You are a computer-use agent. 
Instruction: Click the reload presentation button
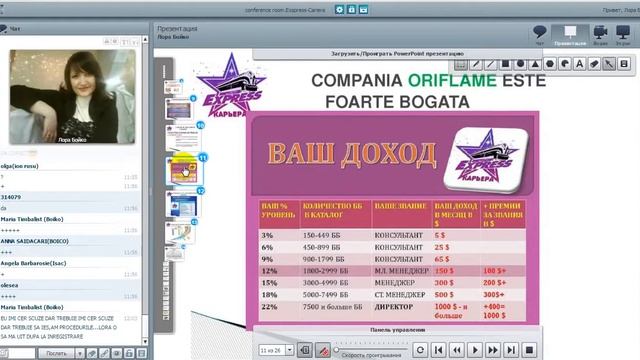click(420, 350)
